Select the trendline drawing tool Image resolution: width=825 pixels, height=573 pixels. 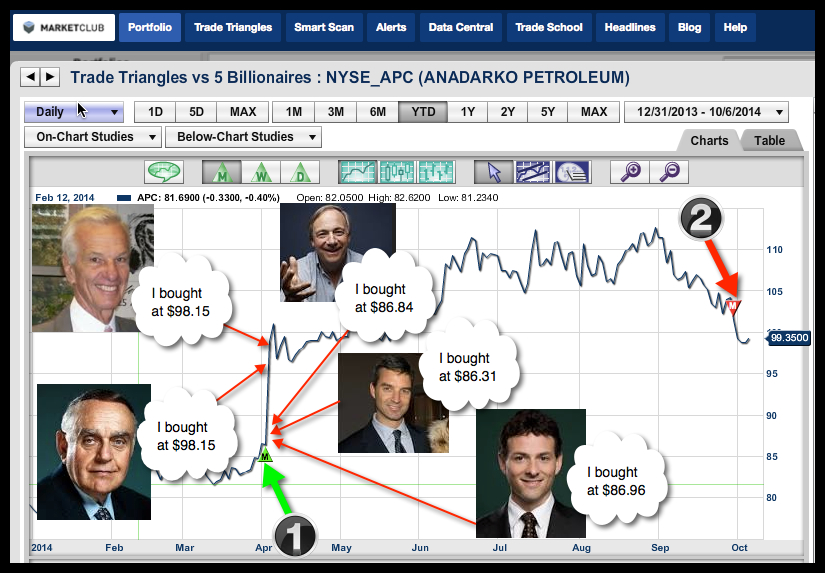tap(533, 172)
